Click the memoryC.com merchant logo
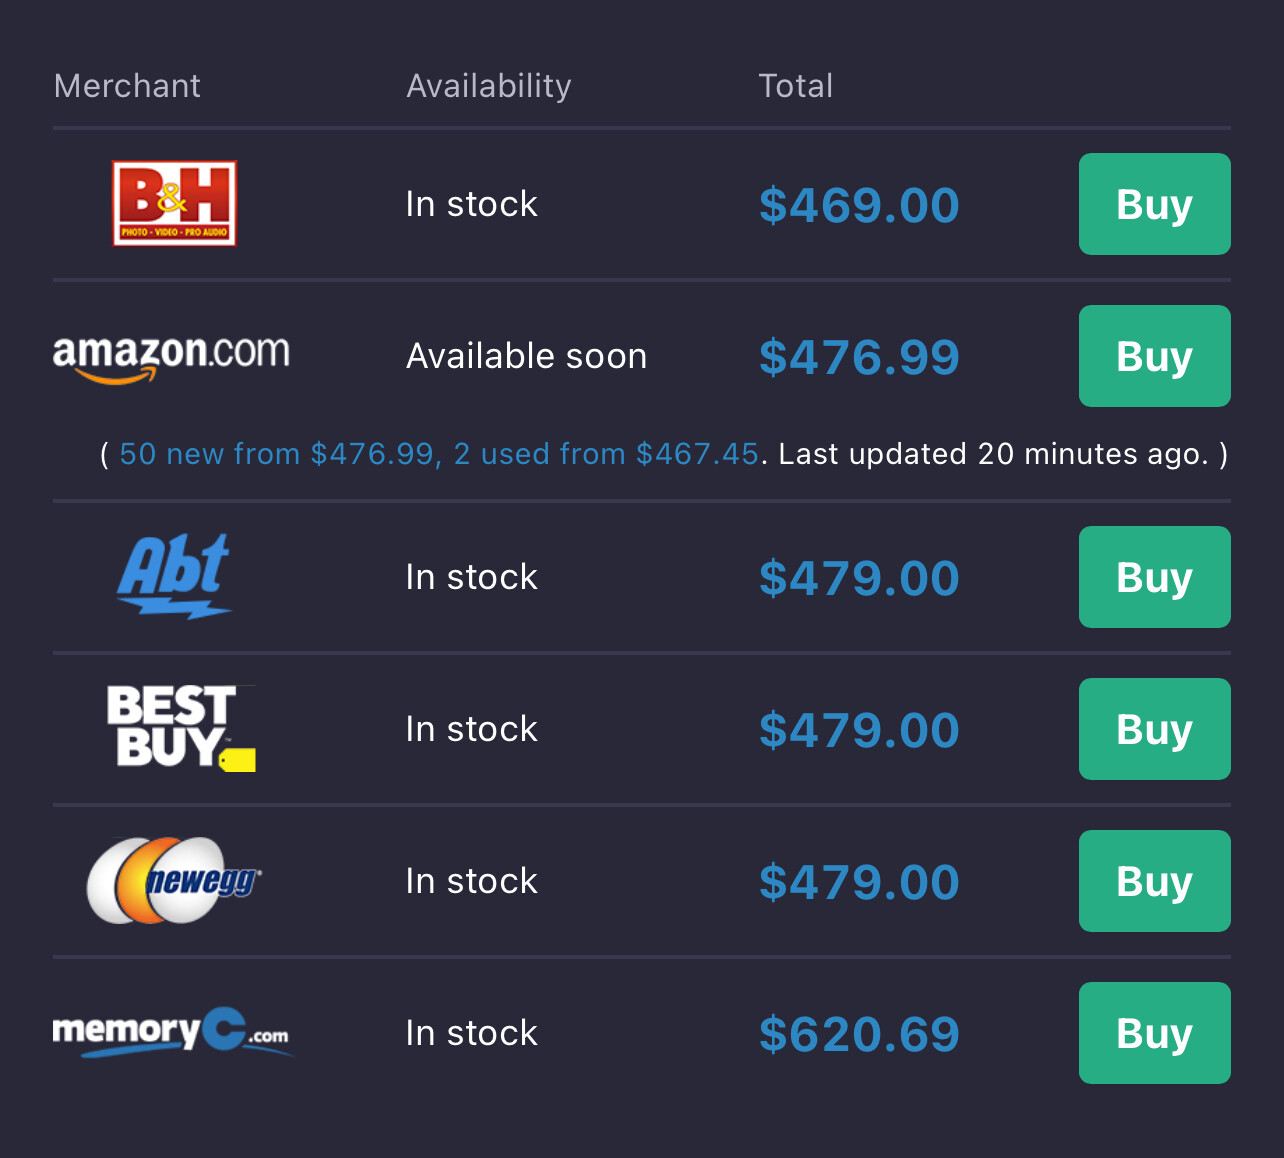 click(172, 1032)
